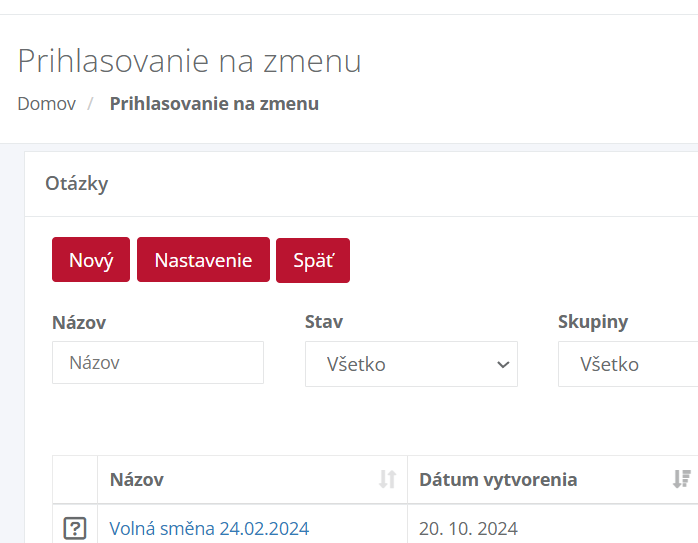Click the question mark icon beside Volná směna
The width and height of the screenshot is (698, 543).
pos(75,528)
